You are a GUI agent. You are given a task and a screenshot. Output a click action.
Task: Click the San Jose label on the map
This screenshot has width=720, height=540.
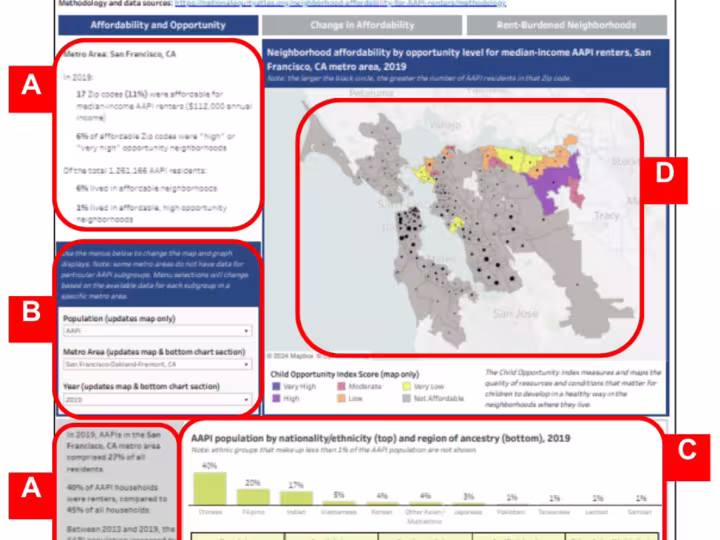pyautogui.click(x=515, y=314)
